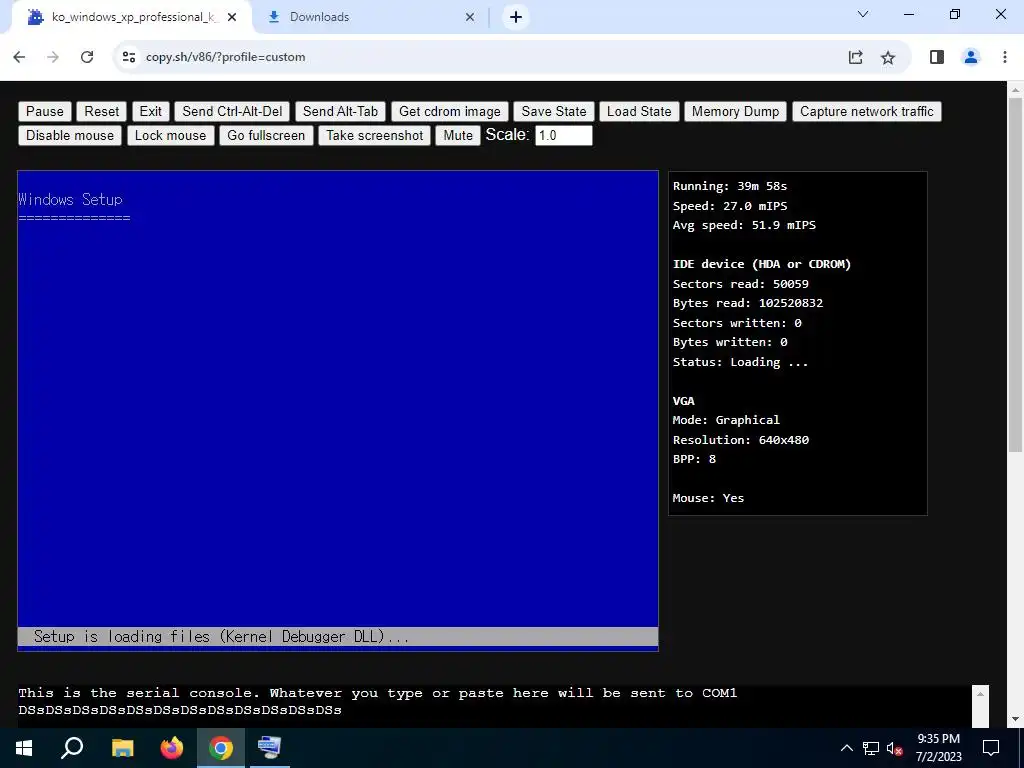Screen dimensions: 1024x768
Task: Reload the page with refresh icon
Action: (87, 57)
